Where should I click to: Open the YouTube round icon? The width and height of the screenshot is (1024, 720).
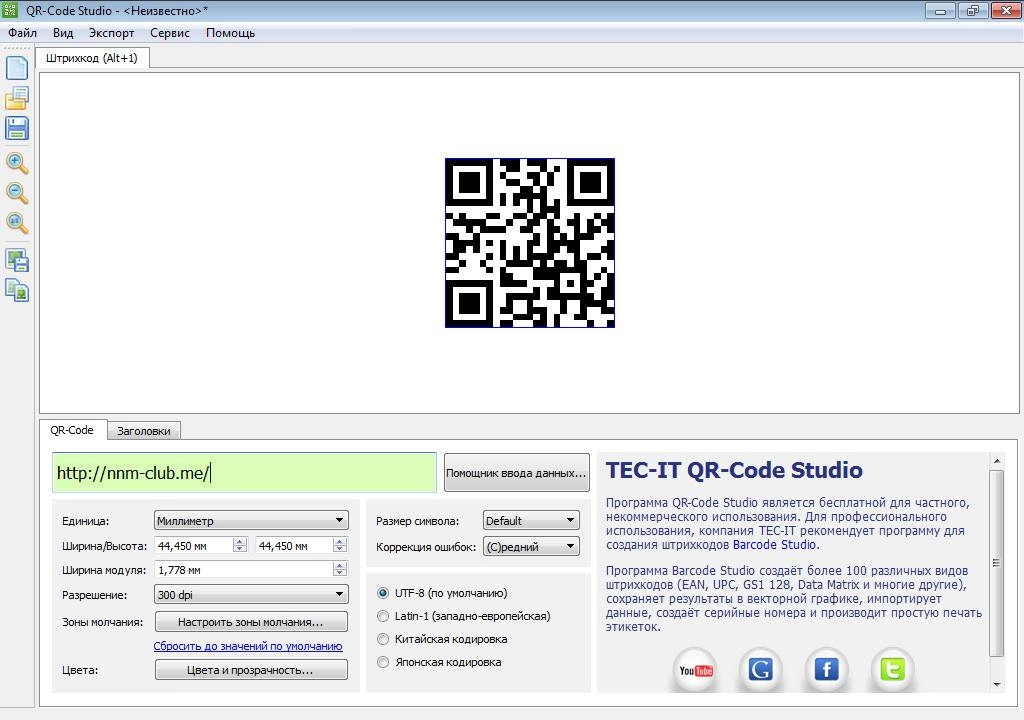696,670
